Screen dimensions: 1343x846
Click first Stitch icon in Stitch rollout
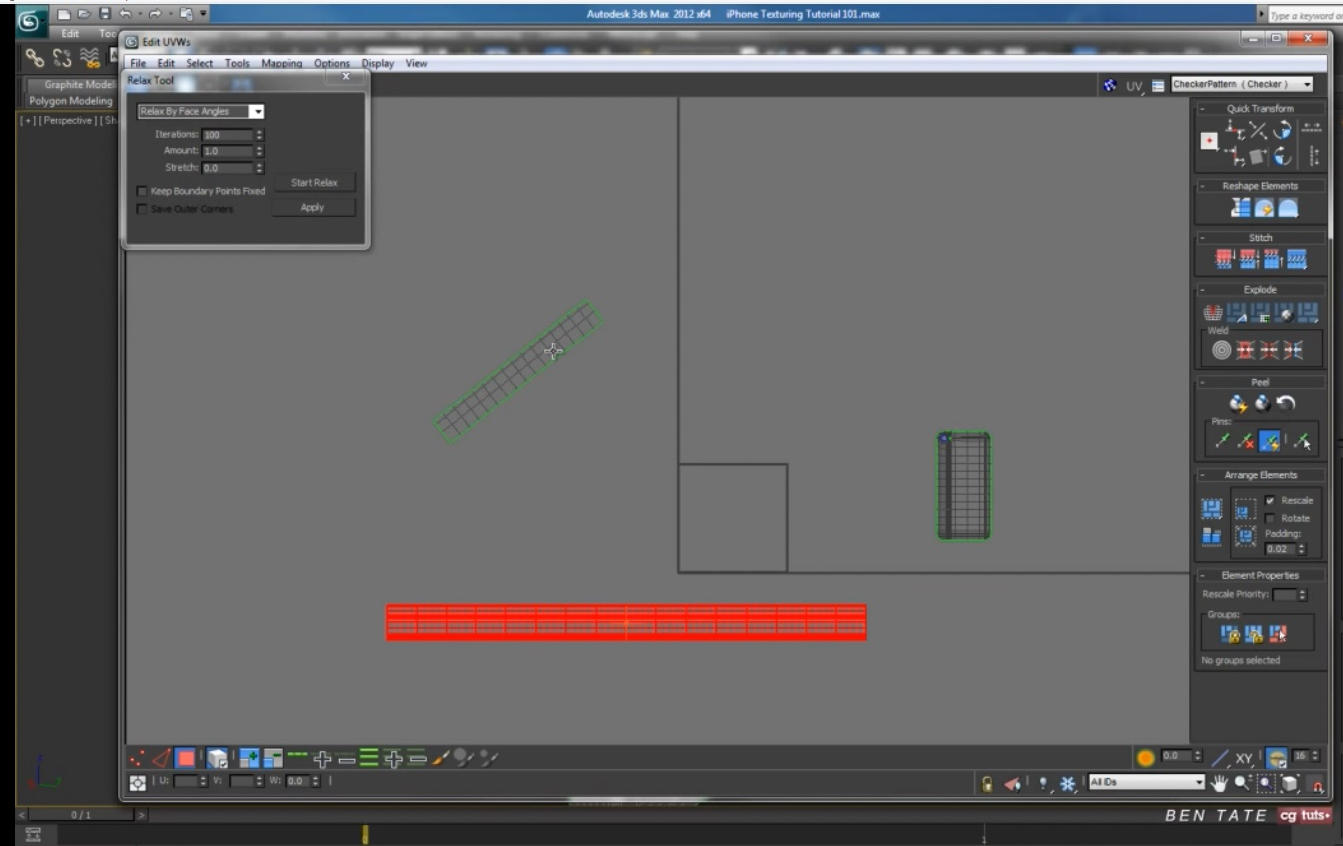tap(1224, 260)
